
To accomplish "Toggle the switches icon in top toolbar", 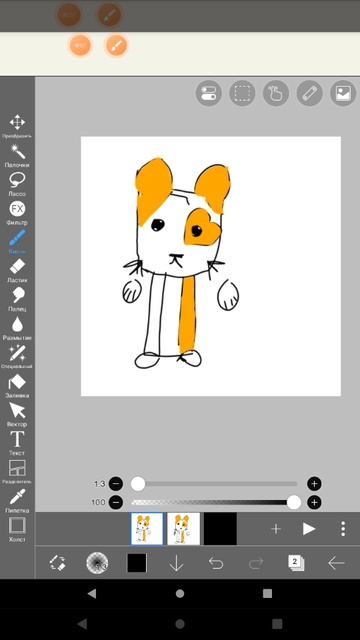I will [209, 93].
